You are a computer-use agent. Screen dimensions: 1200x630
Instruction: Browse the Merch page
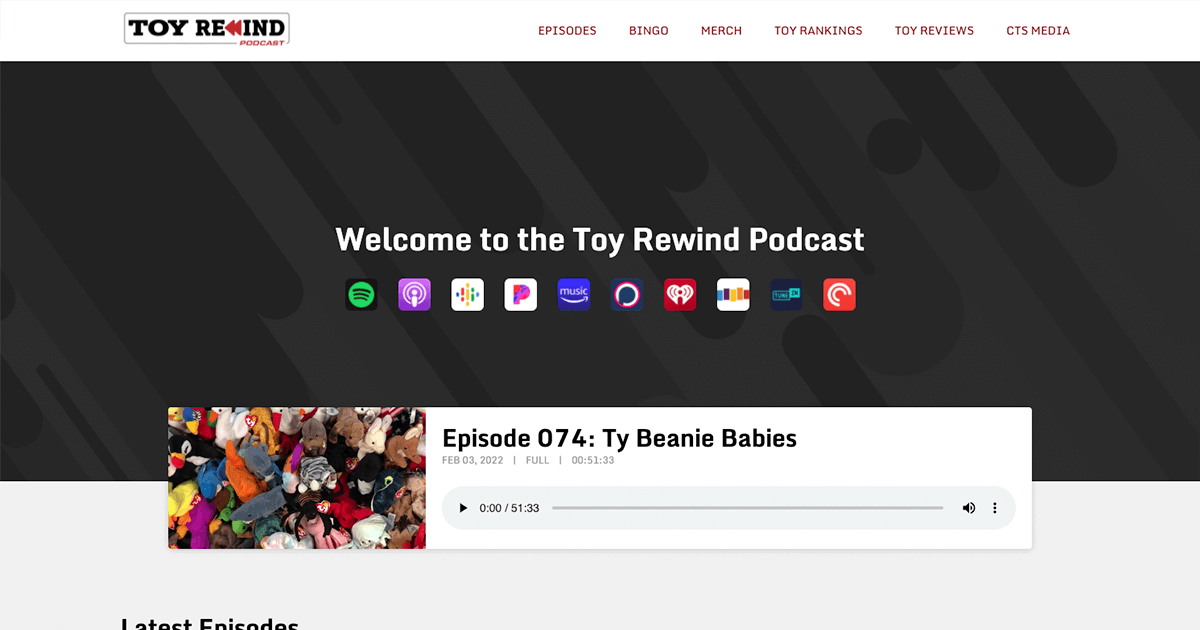721,30
